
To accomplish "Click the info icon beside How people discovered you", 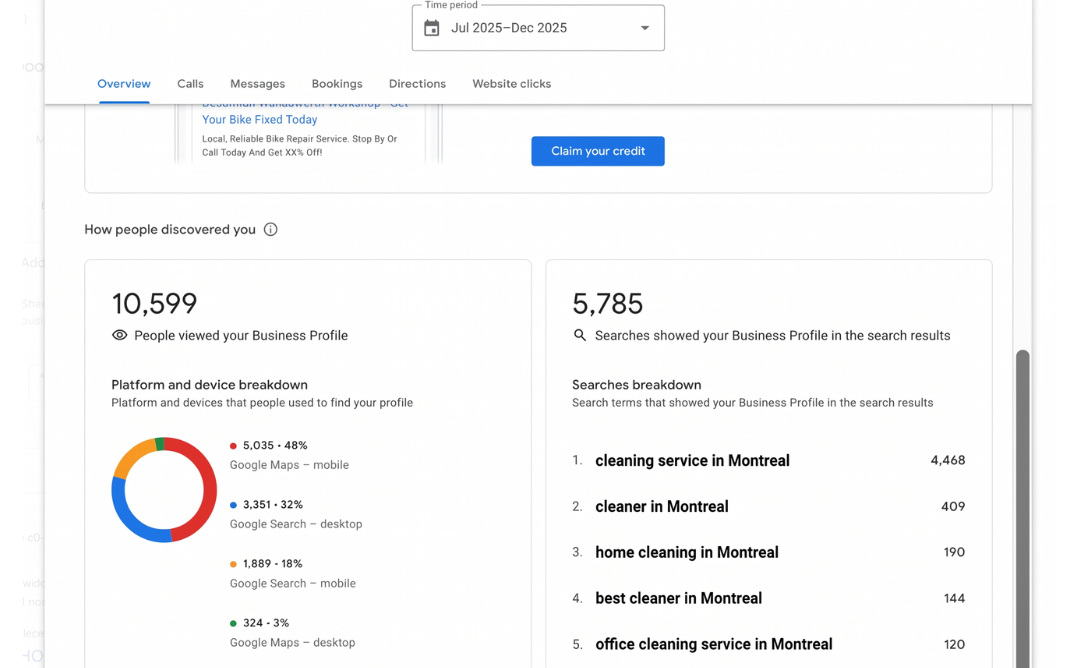I will [271, 229].
